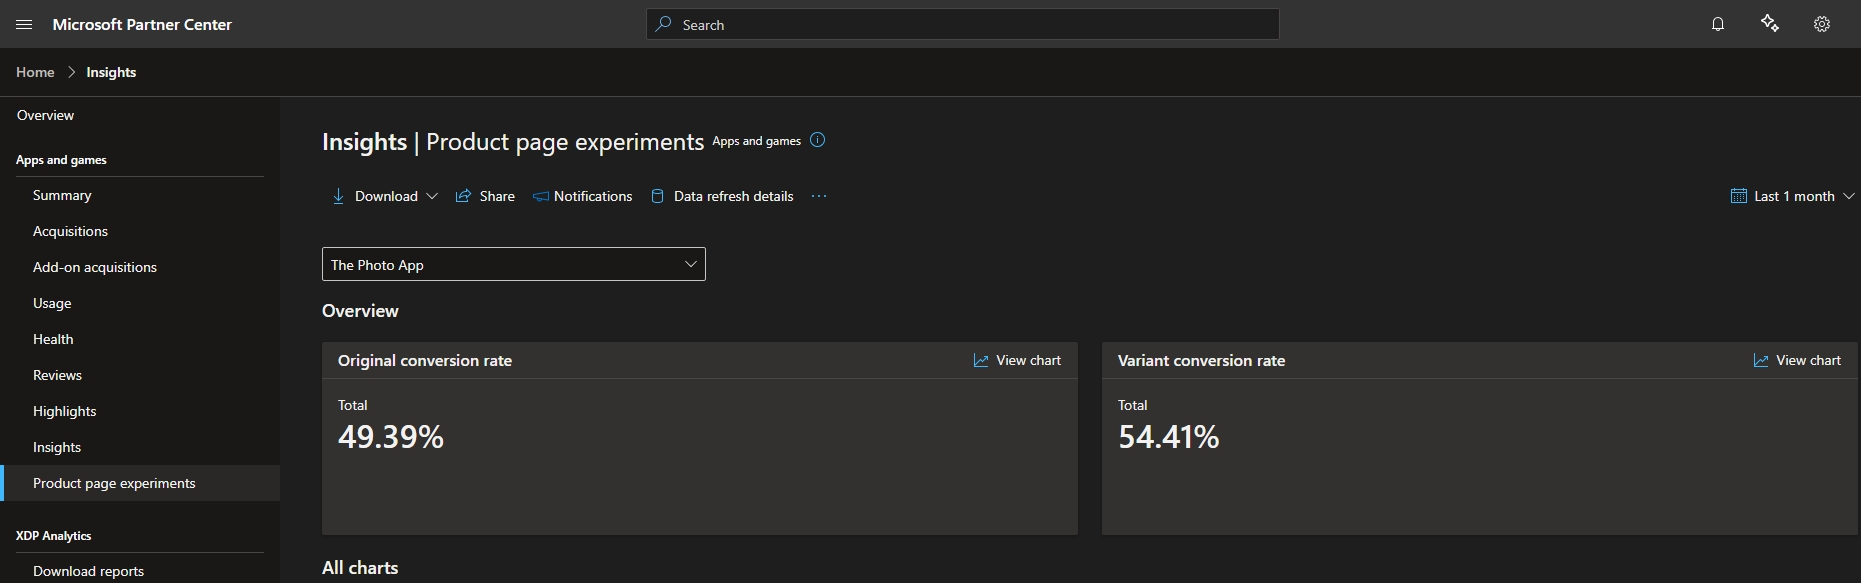
Task: Click the Download button label
Action: pos(386,196)
